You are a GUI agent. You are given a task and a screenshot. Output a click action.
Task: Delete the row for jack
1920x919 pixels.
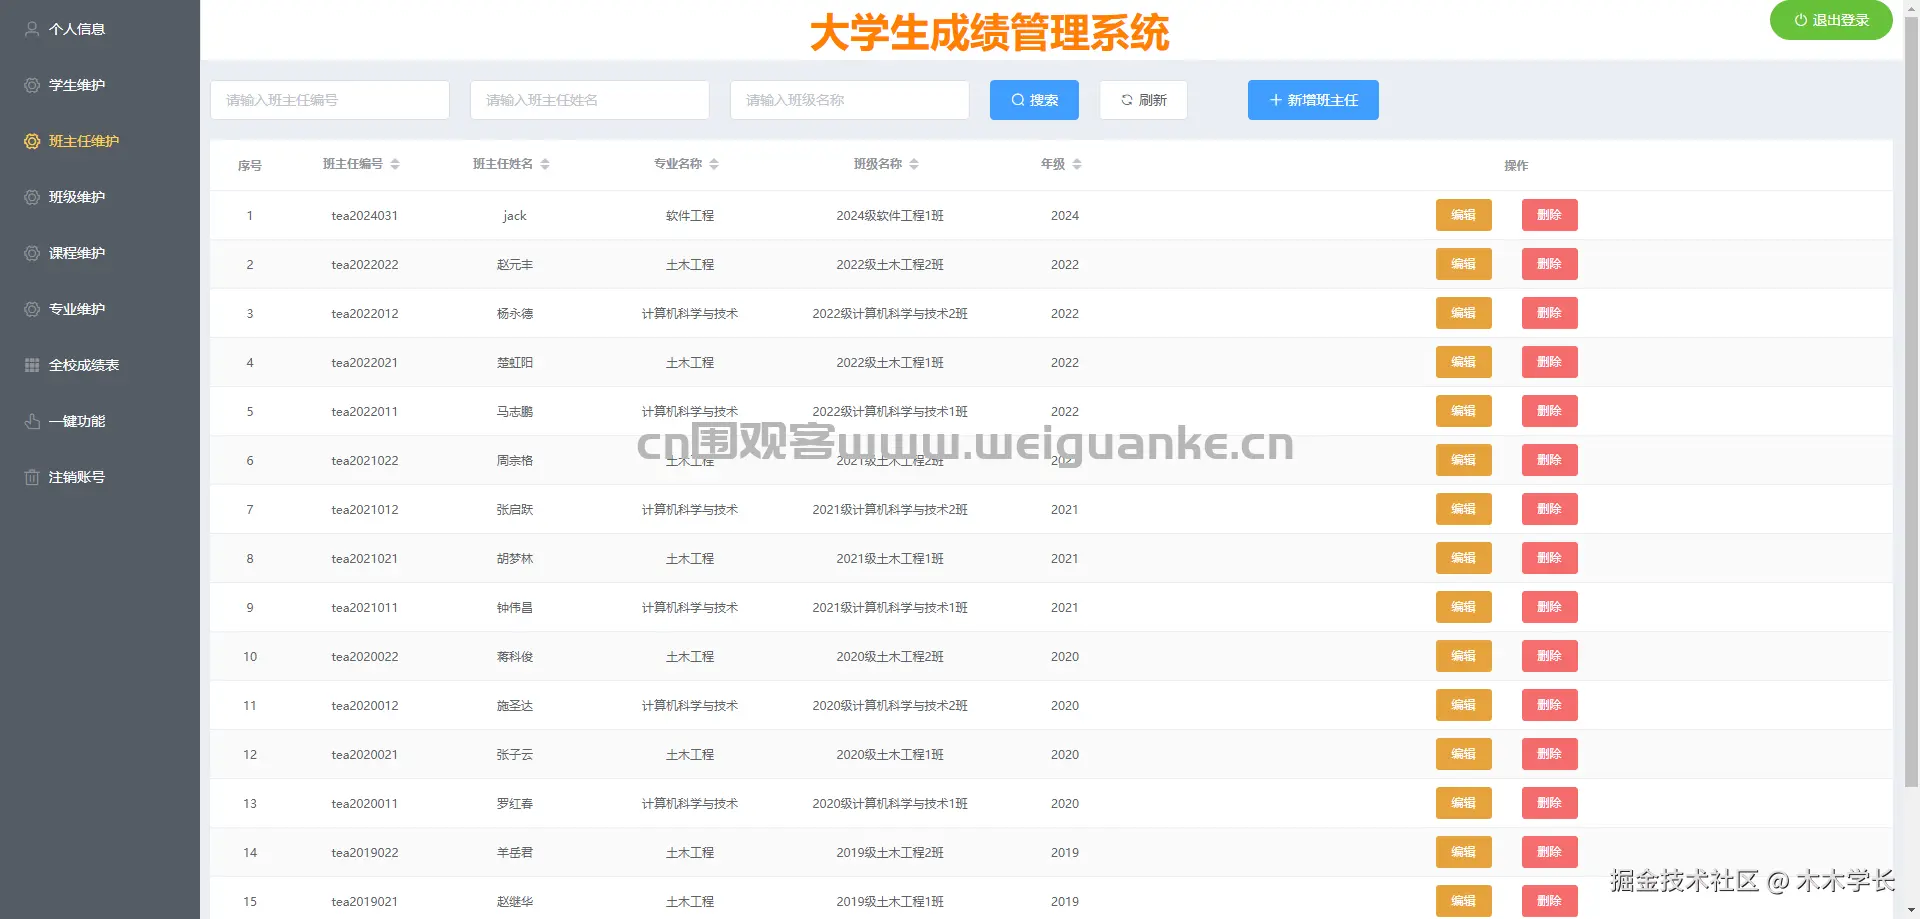pos(1549,215)
